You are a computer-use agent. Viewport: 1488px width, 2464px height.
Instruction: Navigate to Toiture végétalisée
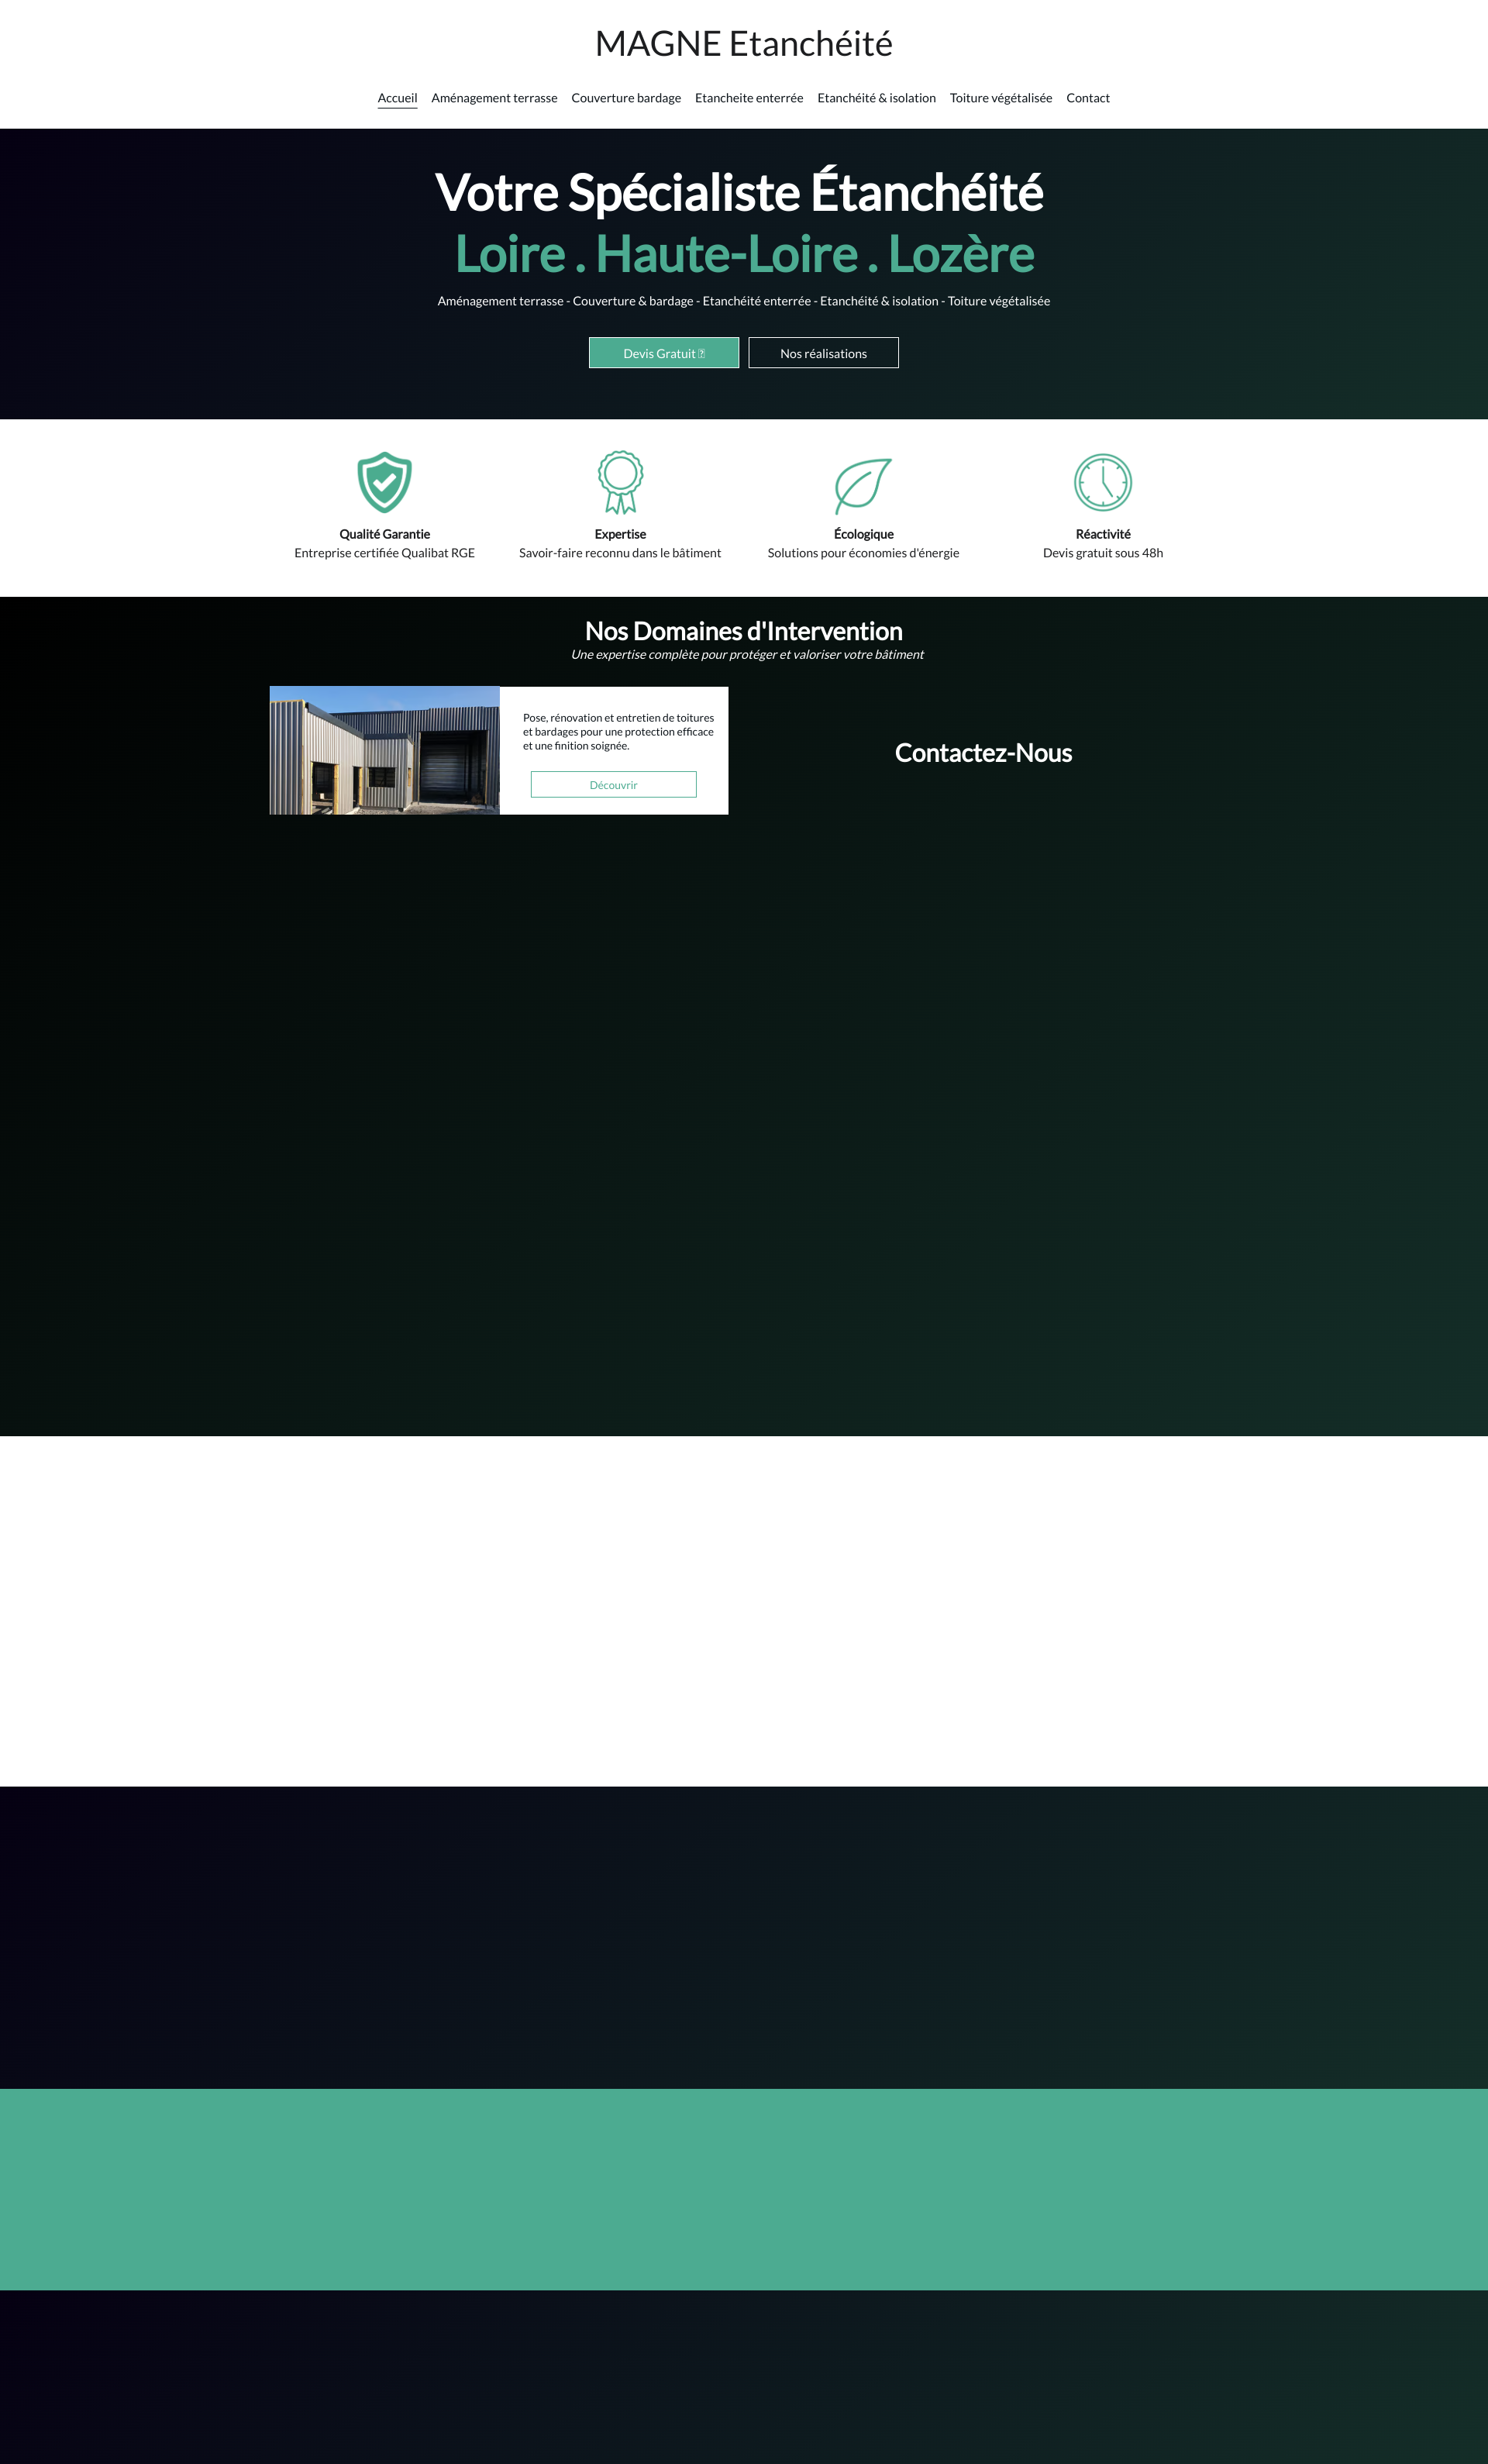coord(1001,98)
